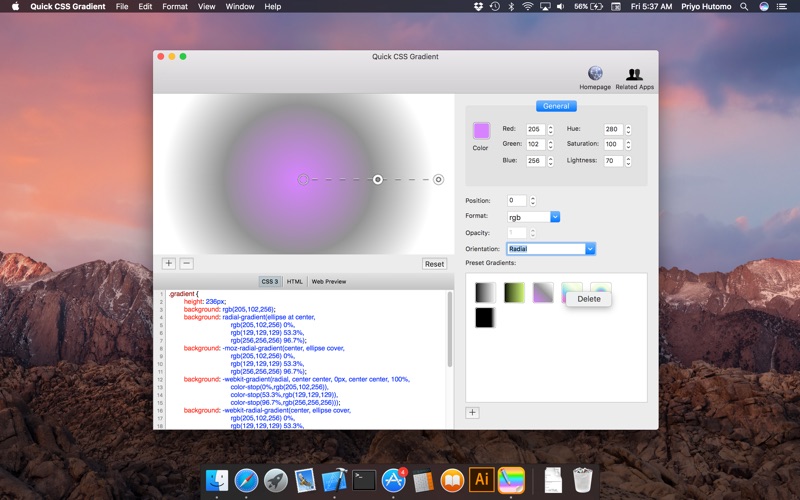
Task: Select the middle gradient stop handle
Action: tap(378, 179)
